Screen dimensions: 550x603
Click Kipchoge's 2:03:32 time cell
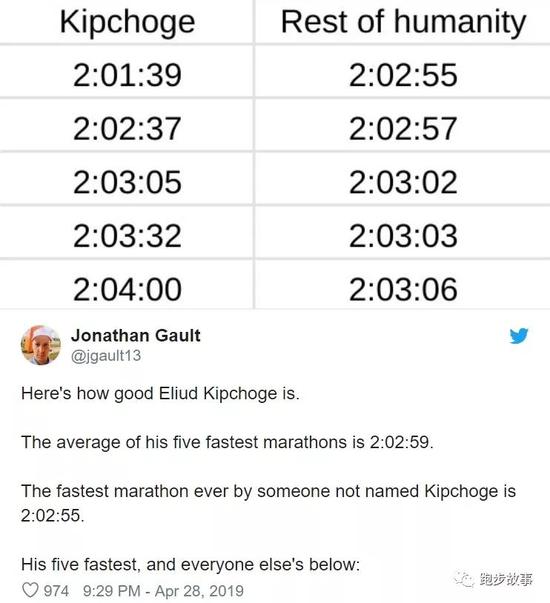click(127, 233)
